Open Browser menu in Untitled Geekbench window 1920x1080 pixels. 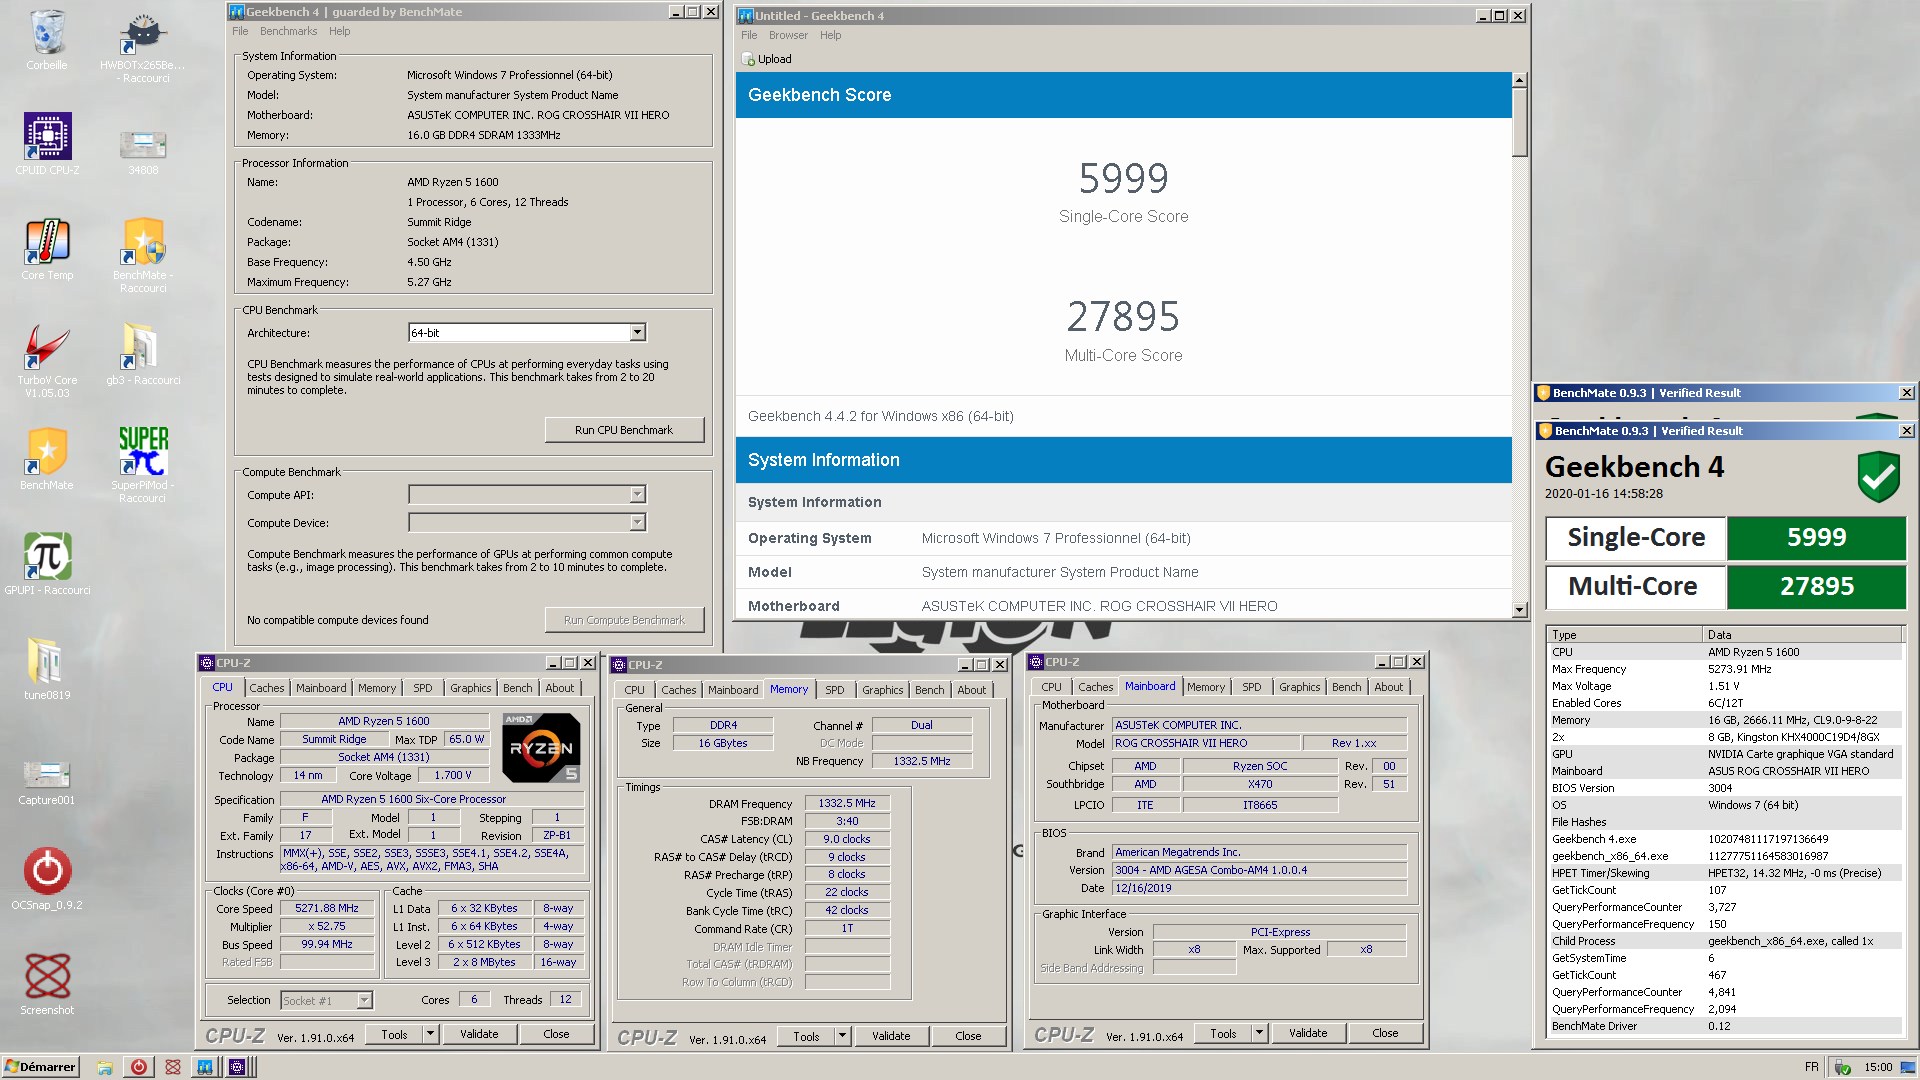pyautogui.click(x=788, y=35)
